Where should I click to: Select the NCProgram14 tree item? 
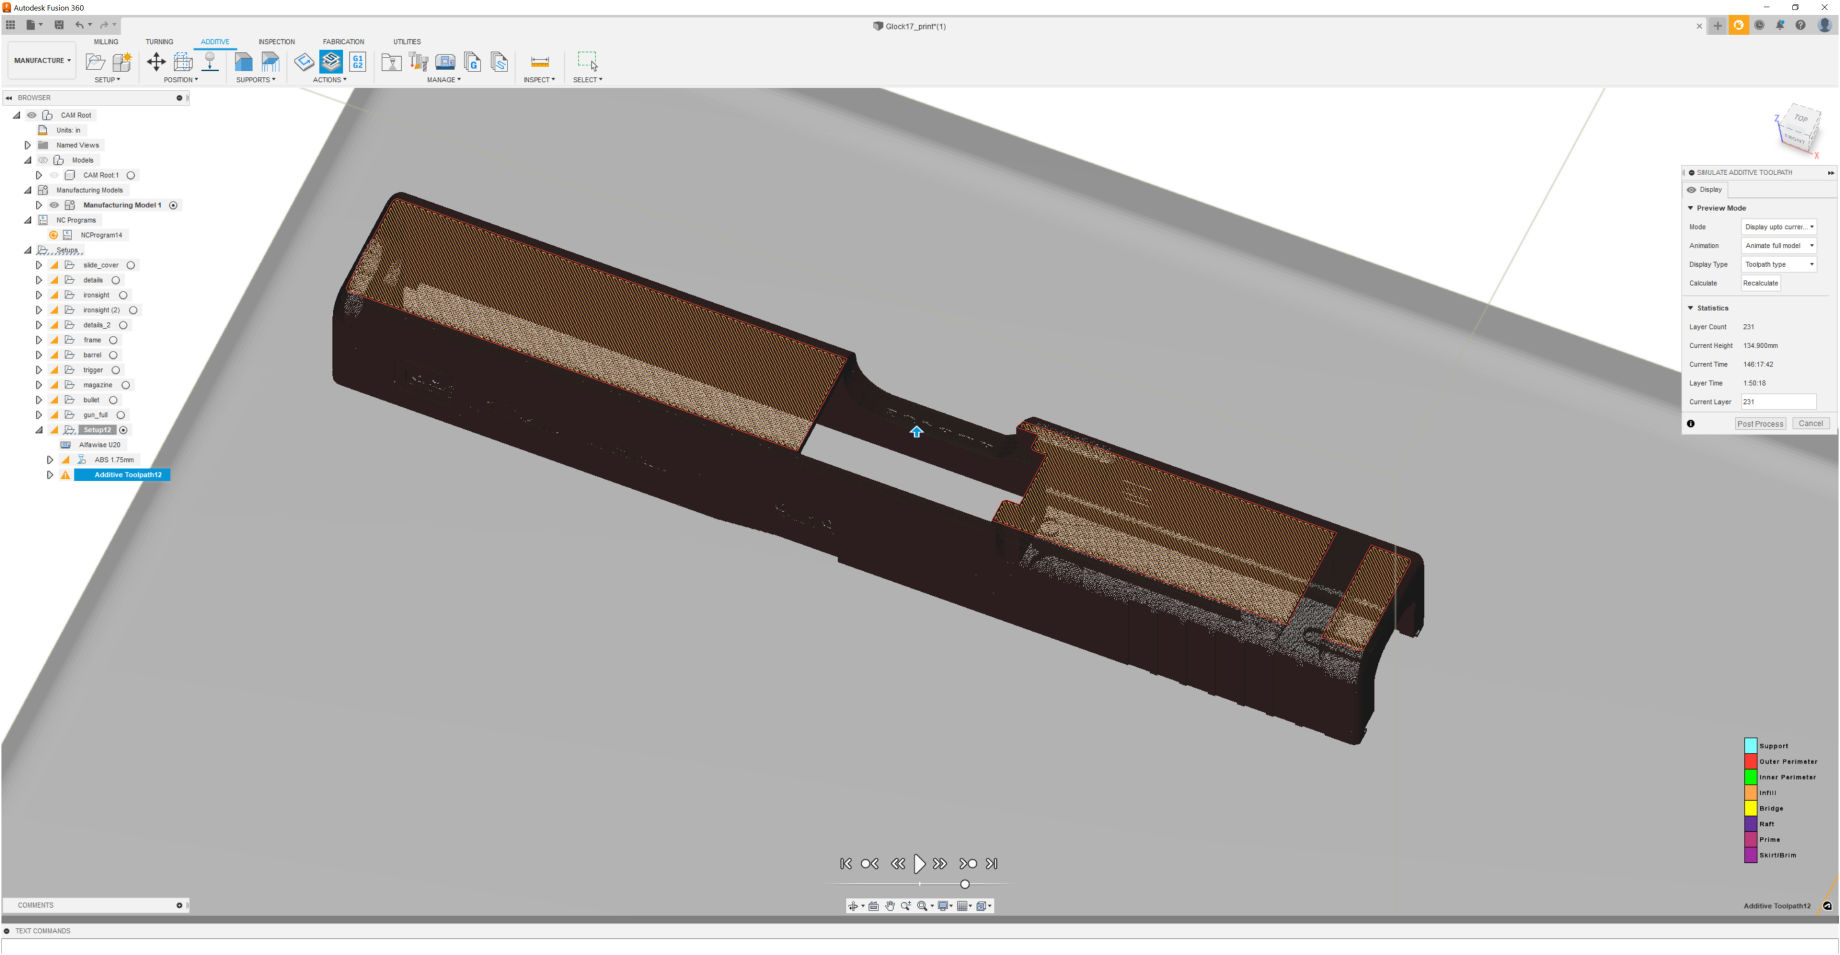click(x=101, y=235)
